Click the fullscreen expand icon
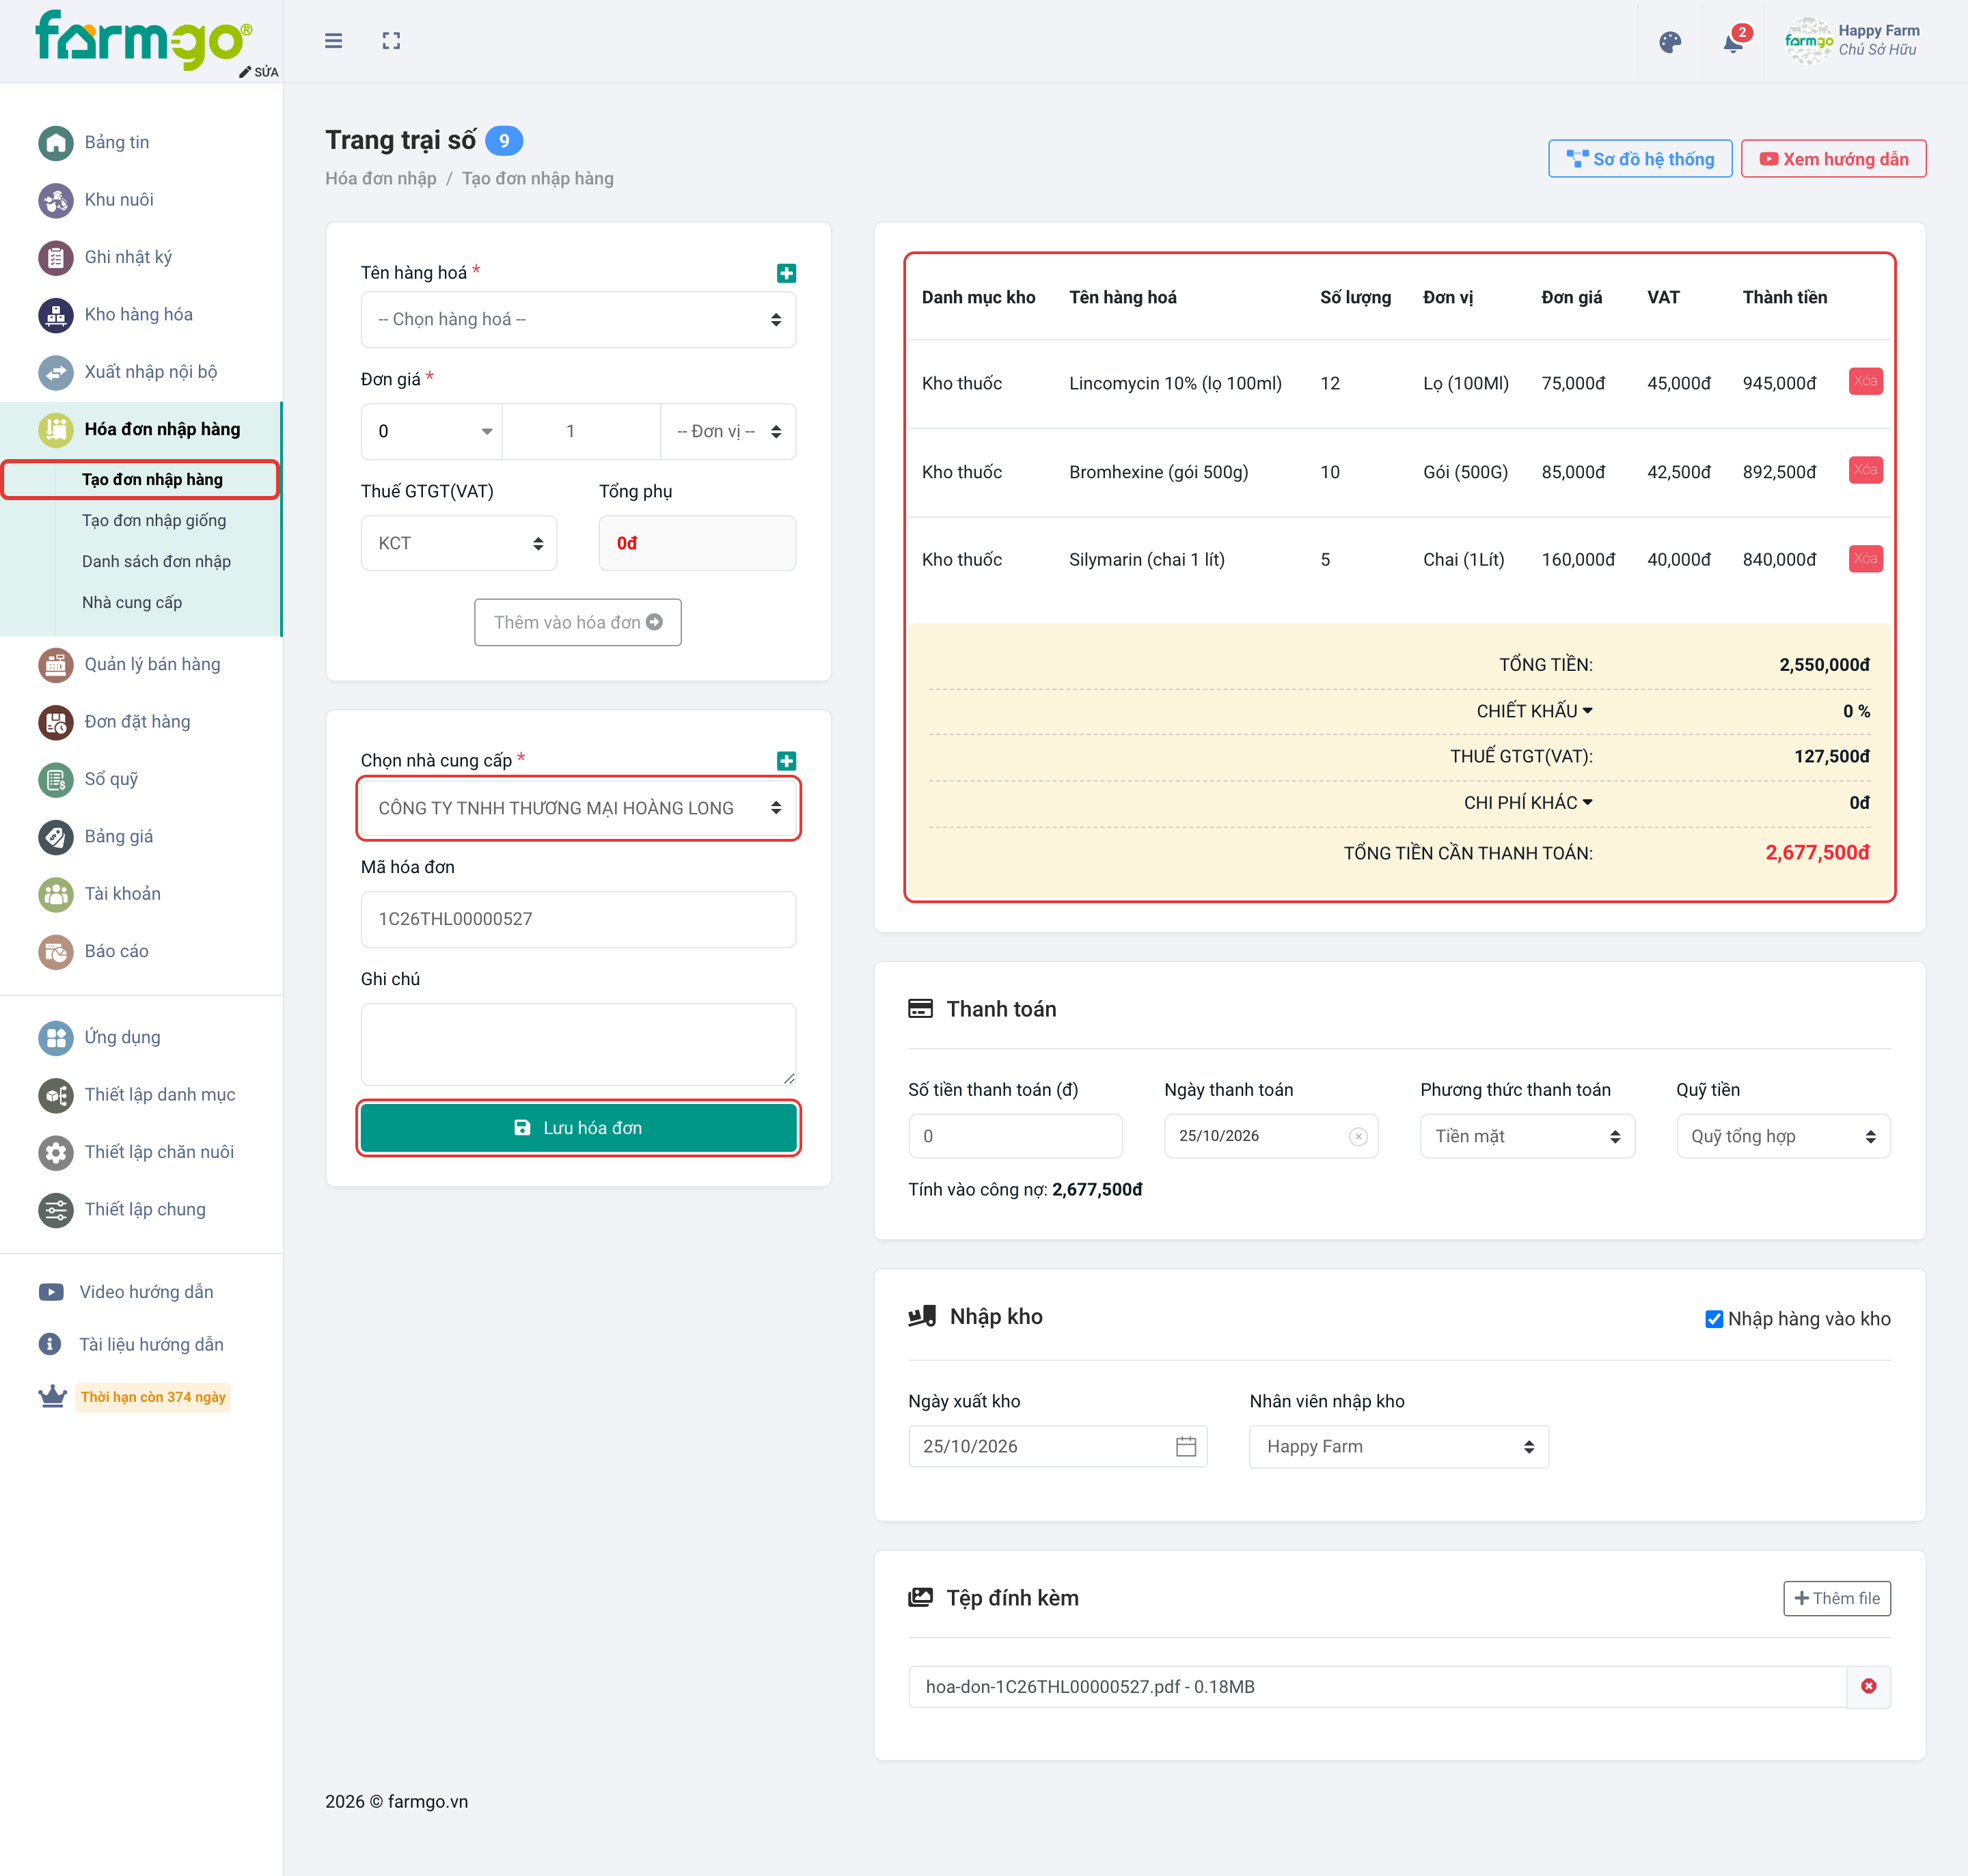 (391, 41)
